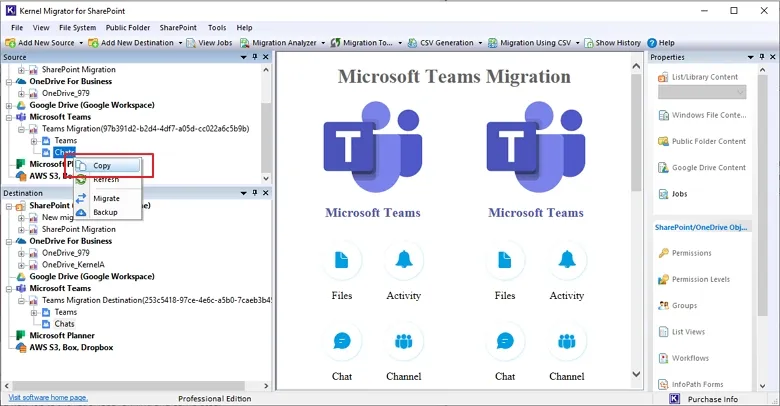Open the View menu
The width and height of the screenshot is (780, 406).
click(x=41, y=27)
